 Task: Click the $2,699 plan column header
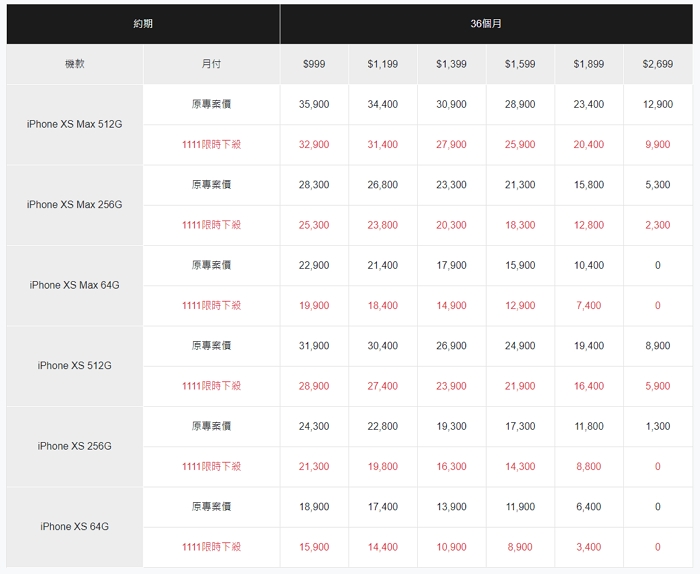[658, 64]
